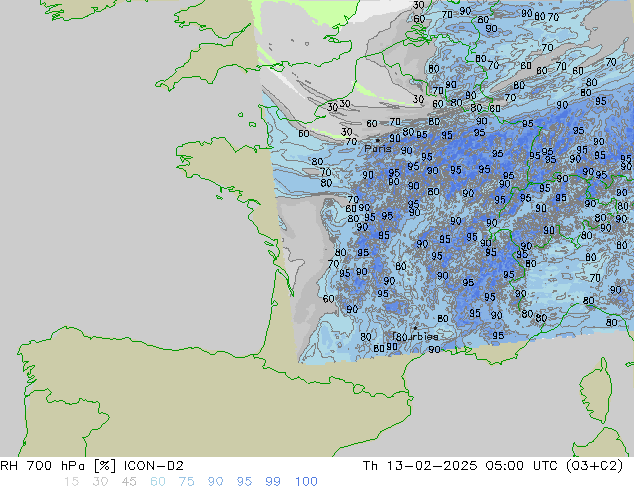Click the Paris city marker dot

tap(377, 141)
